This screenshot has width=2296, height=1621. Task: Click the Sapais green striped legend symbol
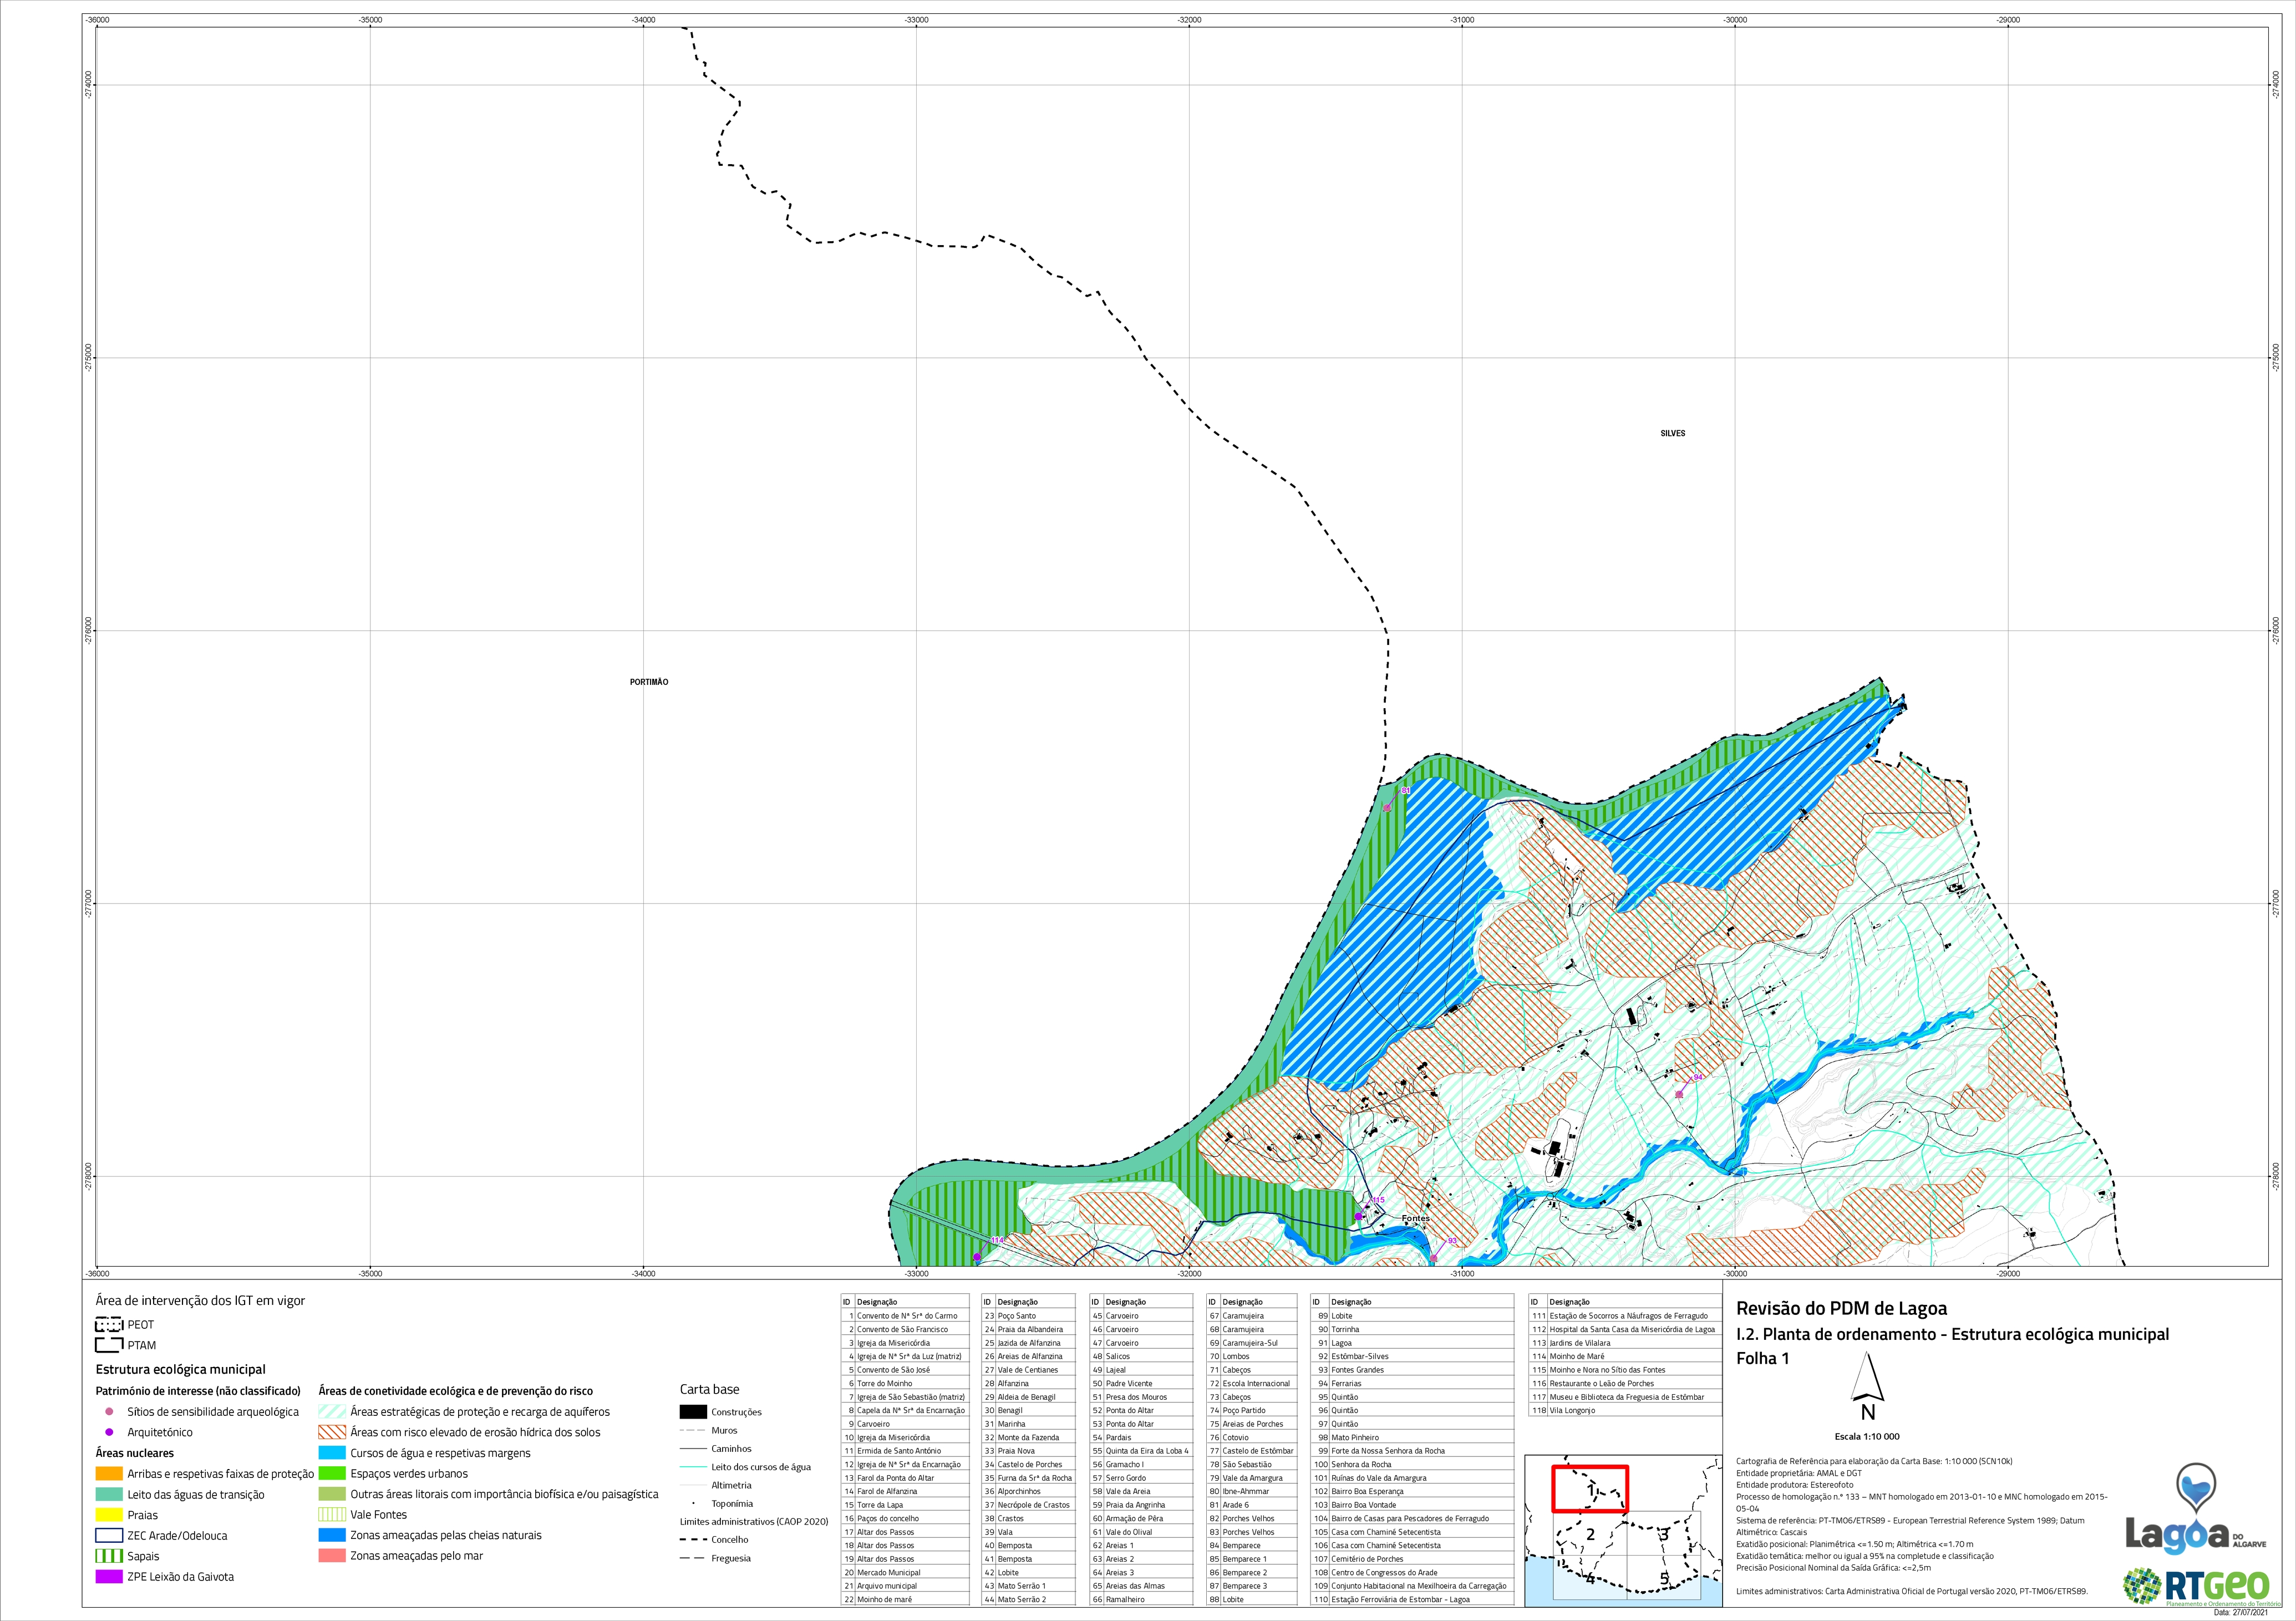pyautogui.click(x=109, y=1556)
